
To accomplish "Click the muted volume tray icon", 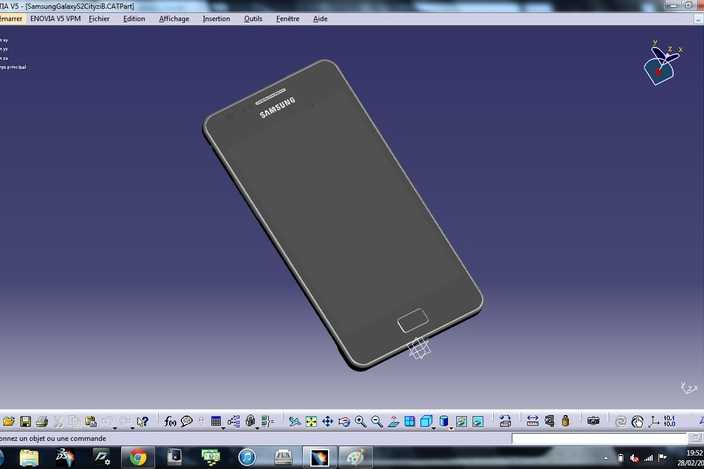I will point(634,458).
